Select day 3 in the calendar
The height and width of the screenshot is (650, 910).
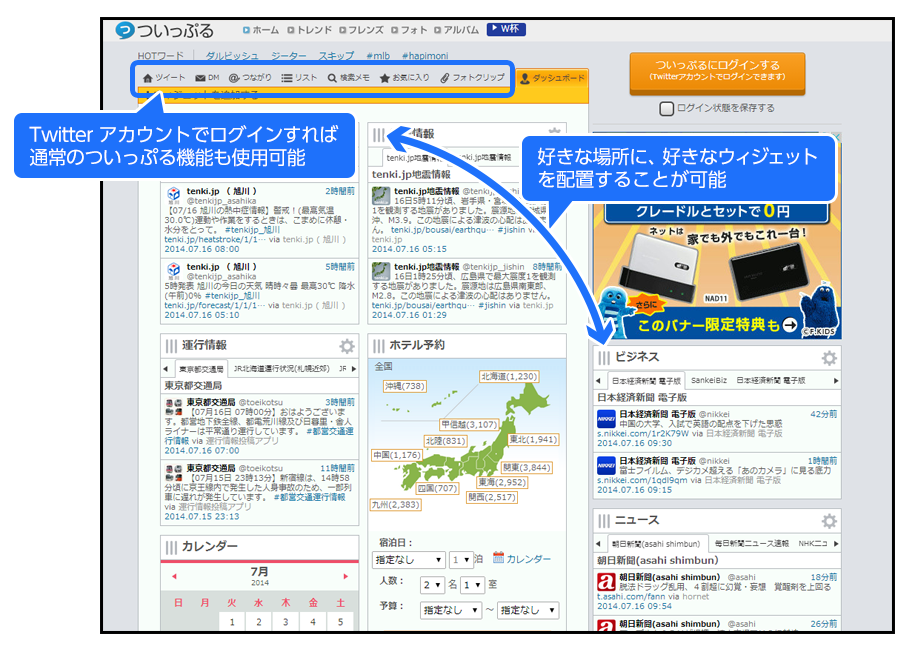[286, 622]
